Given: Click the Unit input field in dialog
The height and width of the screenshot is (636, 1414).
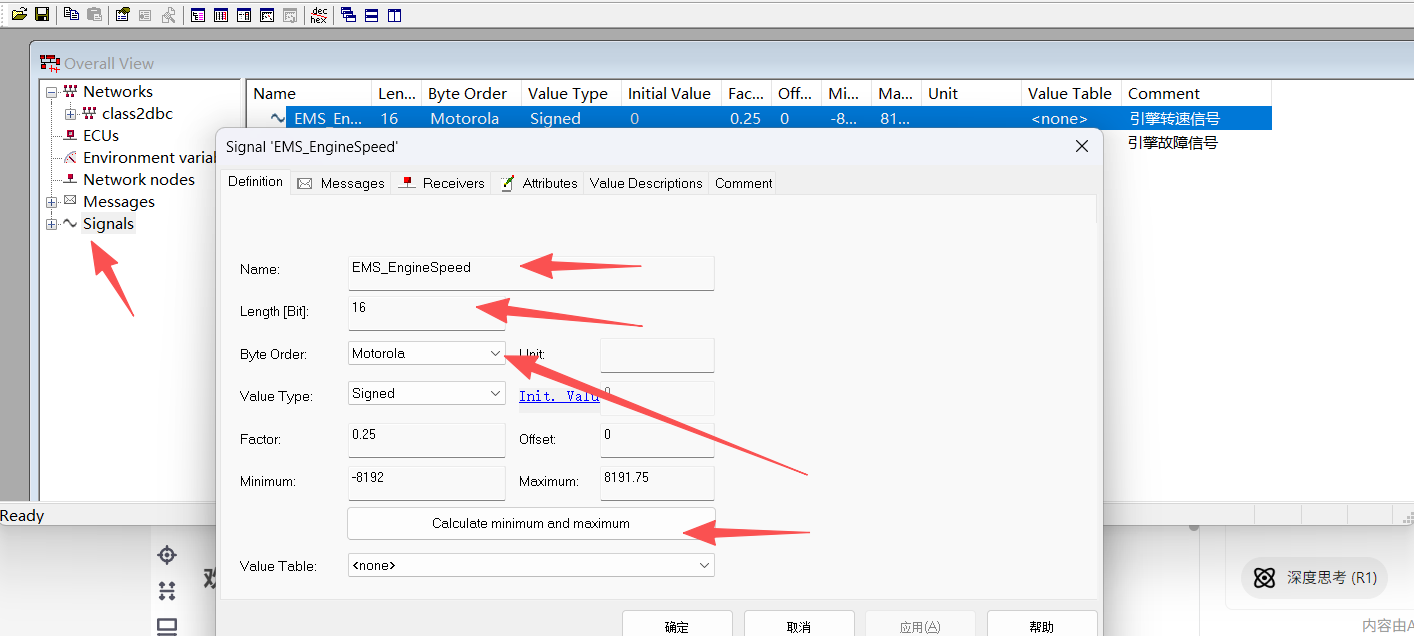Looking at the screenshot, I should tap(657, 355).
